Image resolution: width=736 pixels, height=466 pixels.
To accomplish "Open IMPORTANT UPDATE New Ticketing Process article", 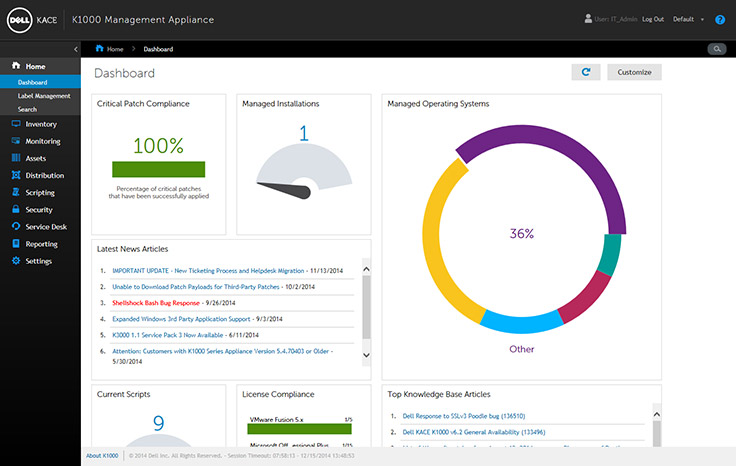I will tap(208, 271).
